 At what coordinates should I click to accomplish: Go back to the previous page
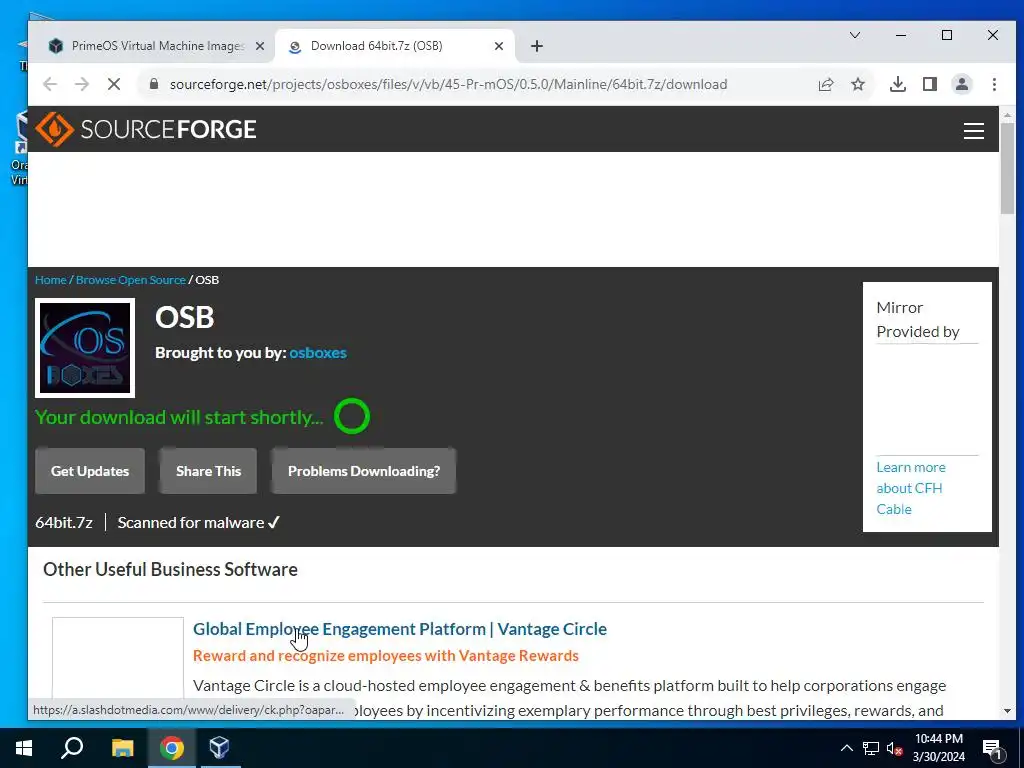pos(50,84)
